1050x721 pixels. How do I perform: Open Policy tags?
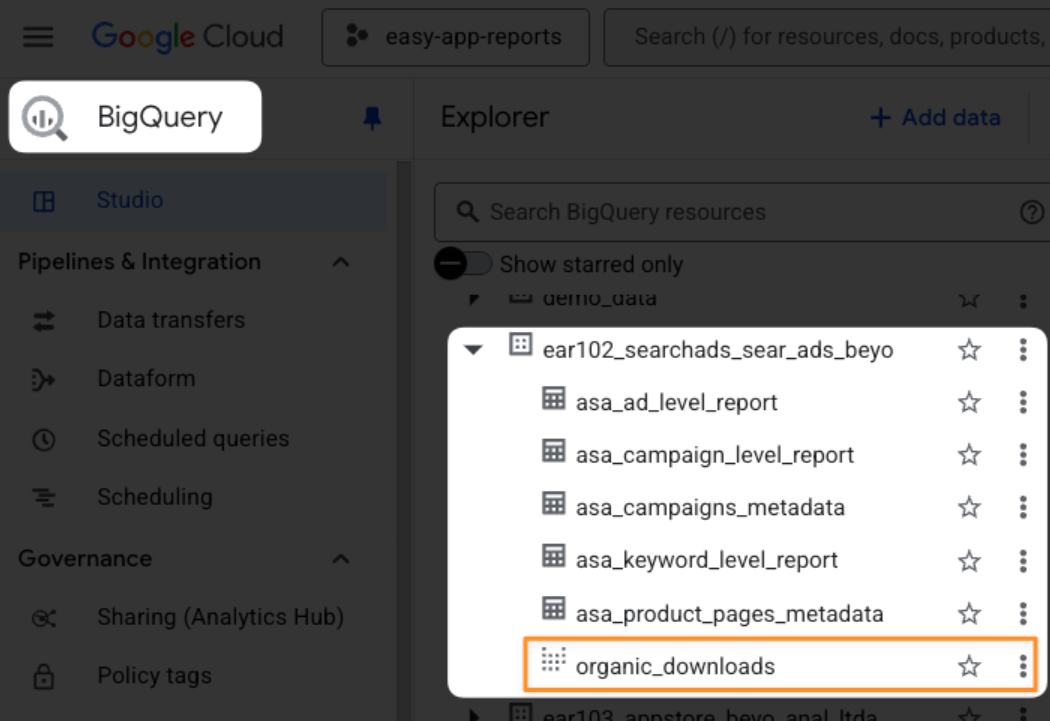(x=154, y=675)
